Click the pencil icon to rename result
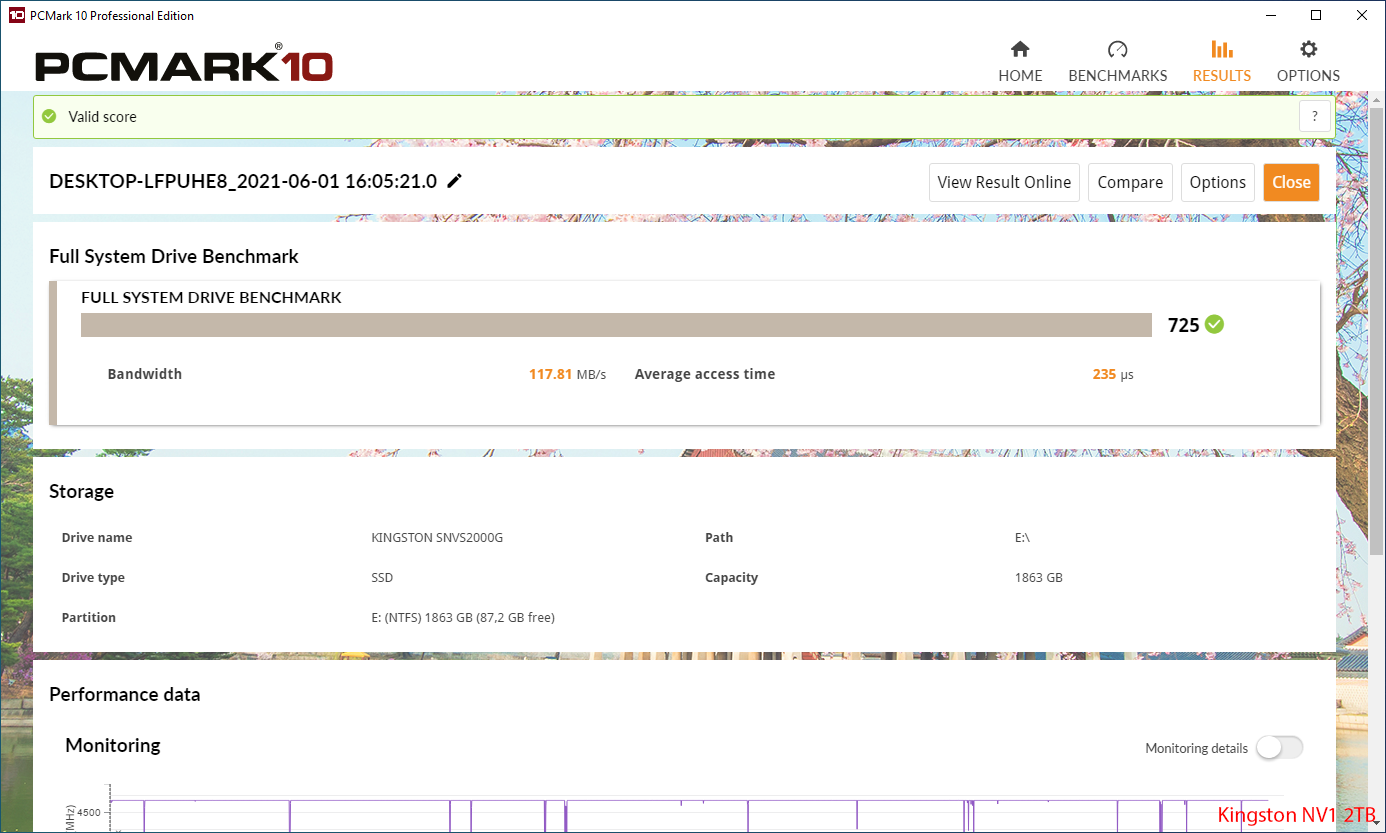The height and width of the screenshot is (833, 1386). coord(455,181)
